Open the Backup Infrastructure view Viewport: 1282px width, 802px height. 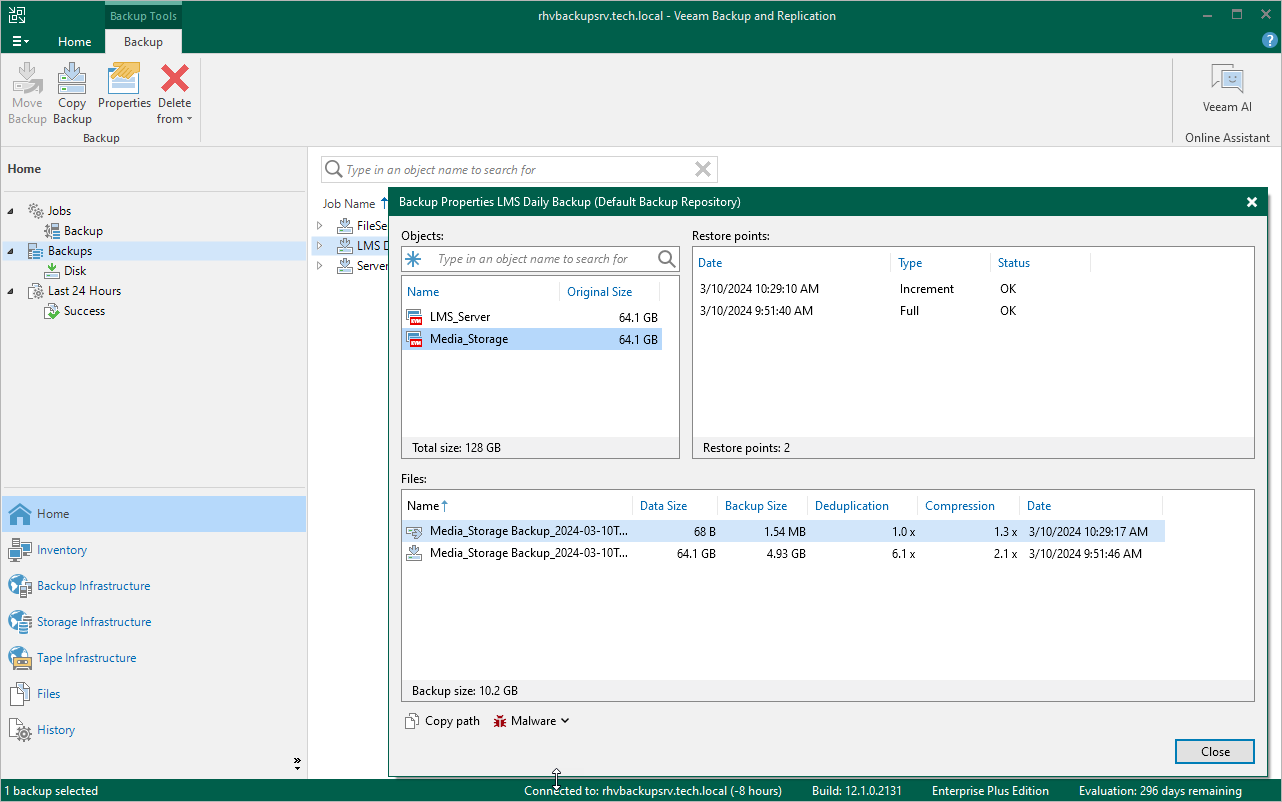point(93,586)
